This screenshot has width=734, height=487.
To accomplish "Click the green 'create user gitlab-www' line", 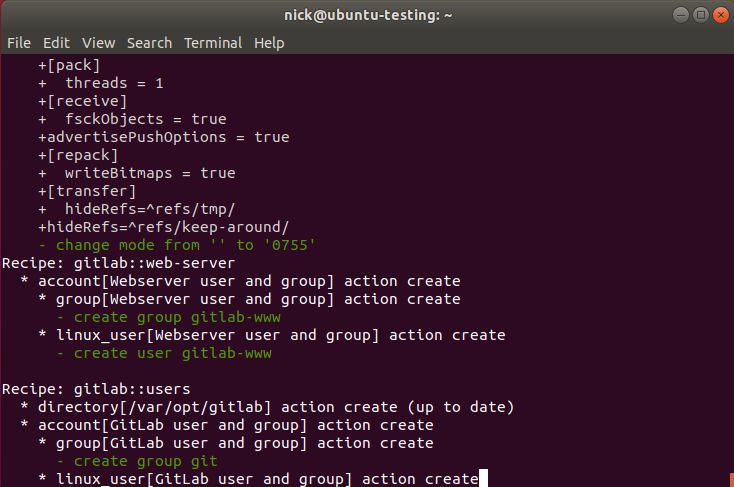I will click(x=164, y=353).
